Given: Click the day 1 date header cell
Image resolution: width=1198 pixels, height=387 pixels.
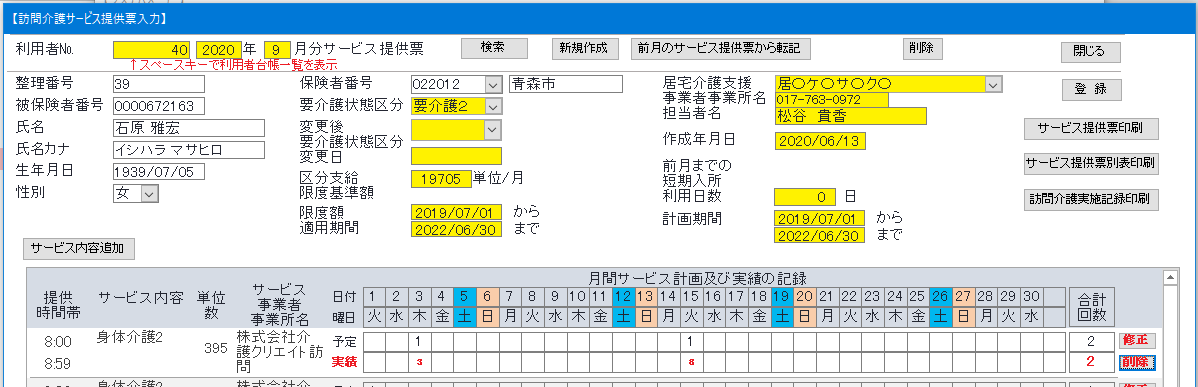Looking at the screenshot, I should [x=374, y=296].
